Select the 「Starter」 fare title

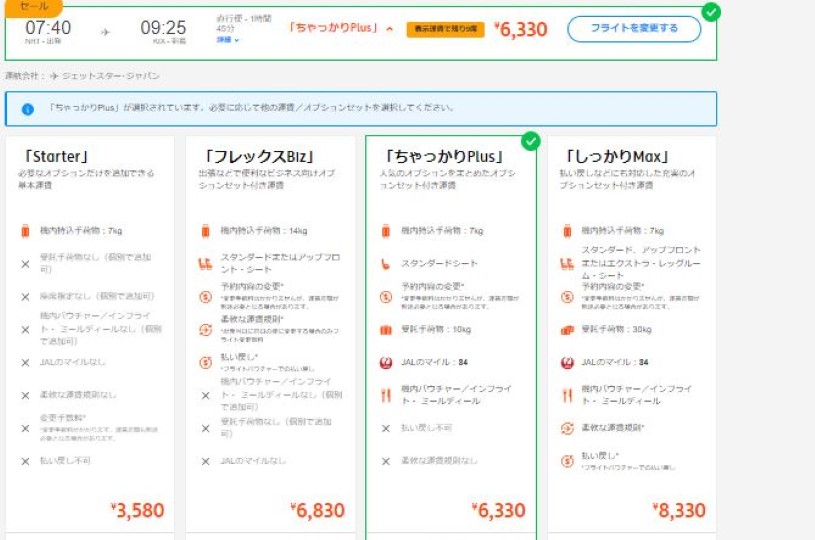[56, 156]
